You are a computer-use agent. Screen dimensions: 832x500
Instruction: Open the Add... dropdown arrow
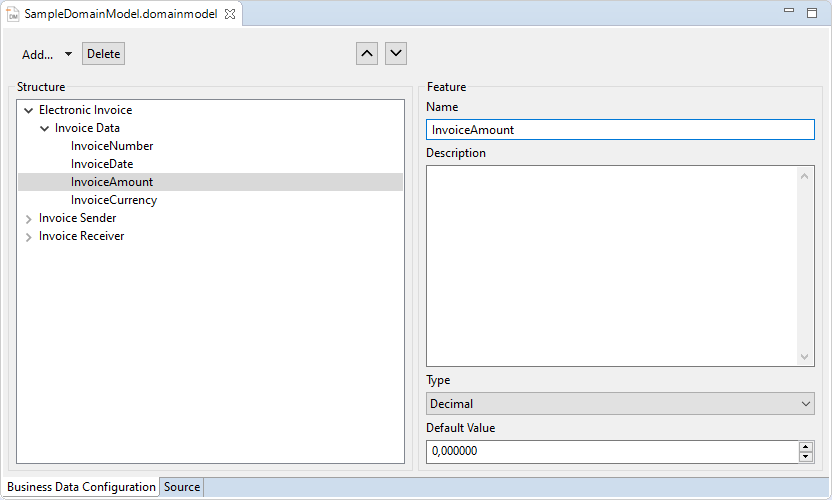[x=68, y=55]
